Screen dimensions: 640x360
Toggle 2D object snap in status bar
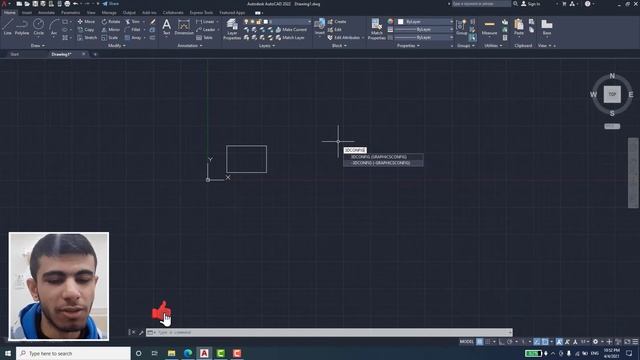(x=545, y=342)
